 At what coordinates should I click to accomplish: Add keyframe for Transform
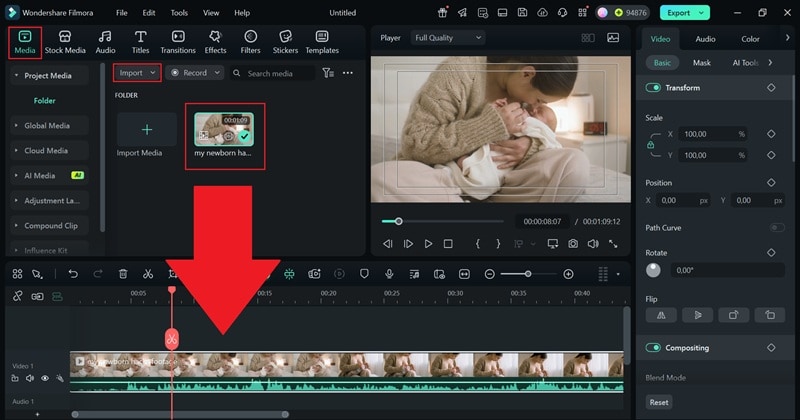click(771, 88)
